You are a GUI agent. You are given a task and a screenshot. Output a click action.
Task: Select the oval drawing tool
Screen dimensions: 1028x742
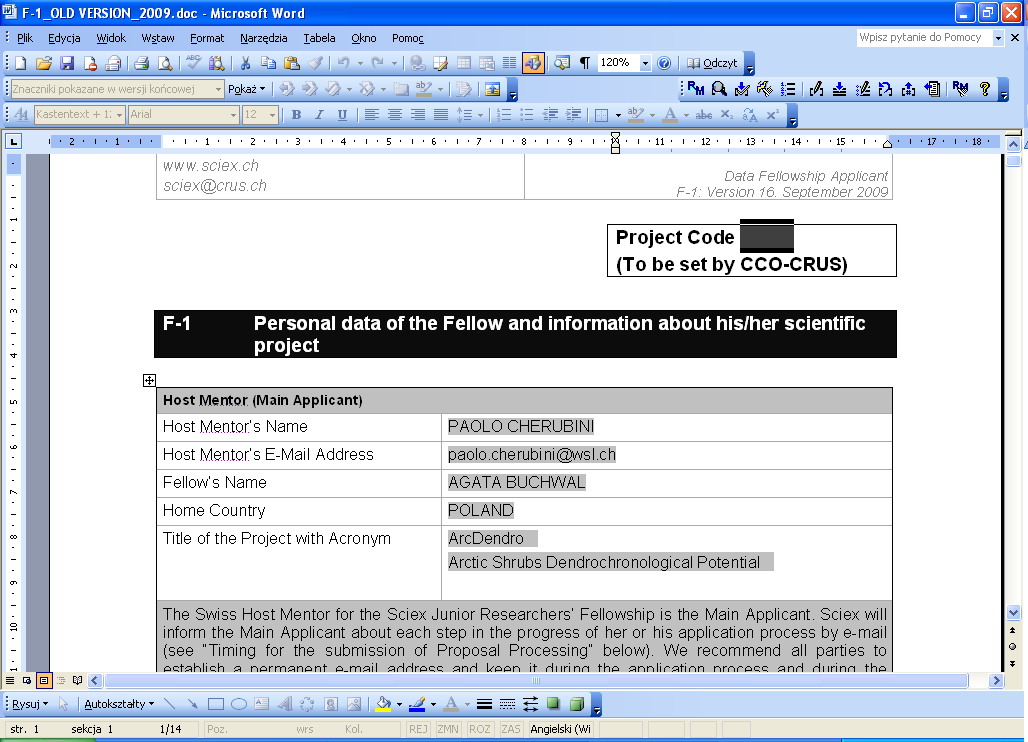point(239,704)
